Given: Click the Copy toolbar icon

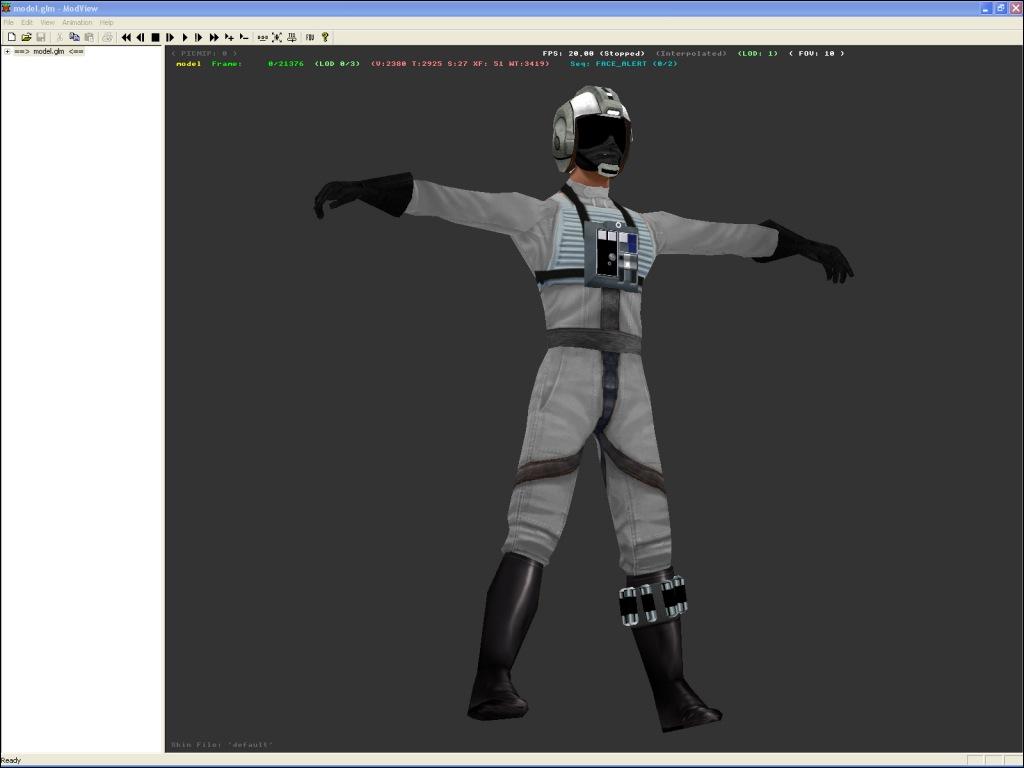Looking at the screenshot, I should click(x=74, y=37).
